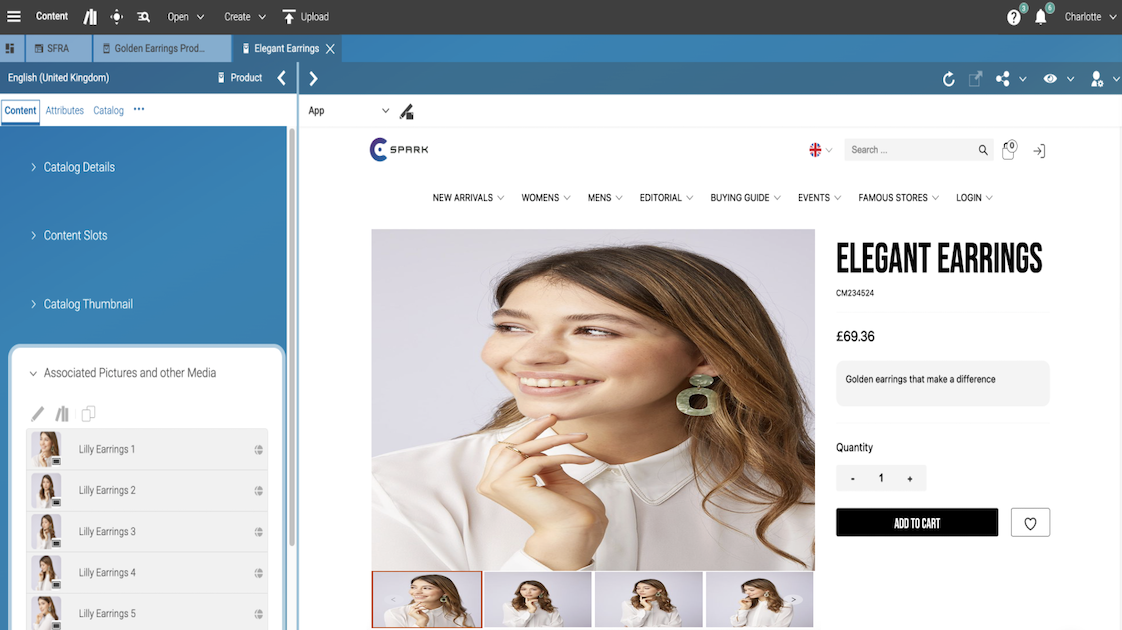Increase quantity with the plus stepper
The width and height of the screenshot is (1122, 630).
point(909,479)
